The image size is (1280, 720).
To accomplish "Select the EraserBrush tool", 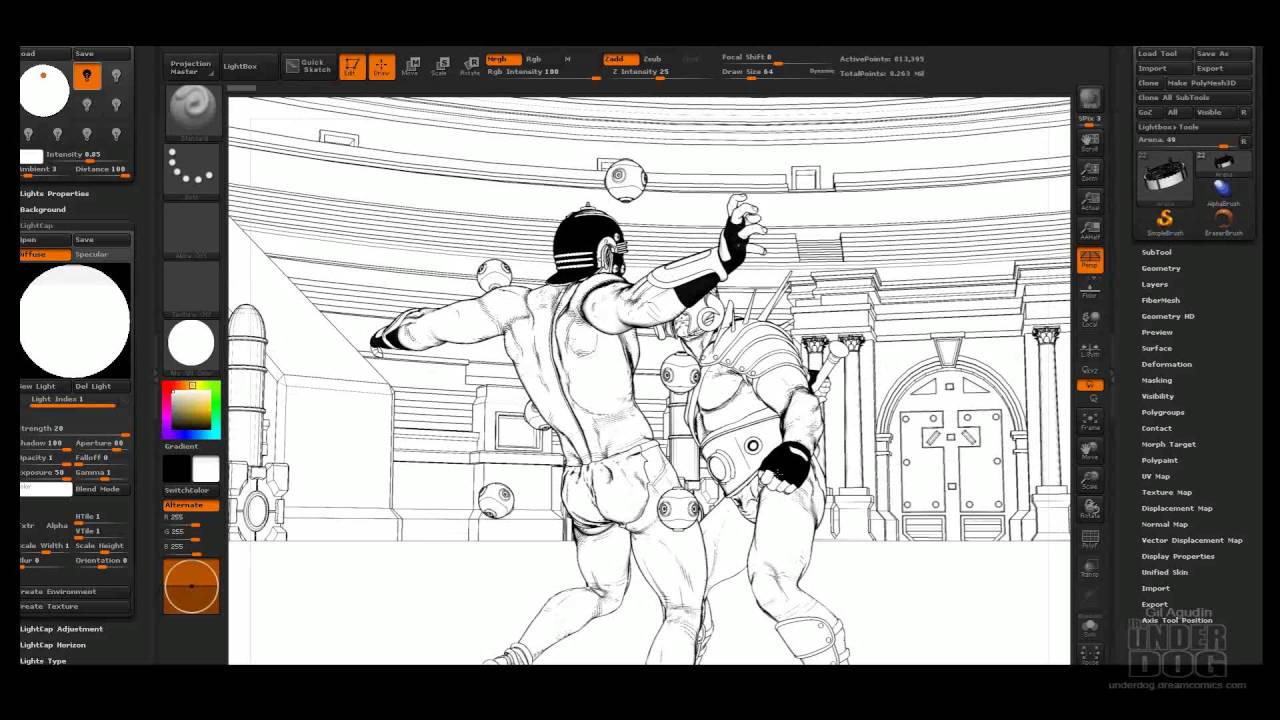I will point(1223,221).
